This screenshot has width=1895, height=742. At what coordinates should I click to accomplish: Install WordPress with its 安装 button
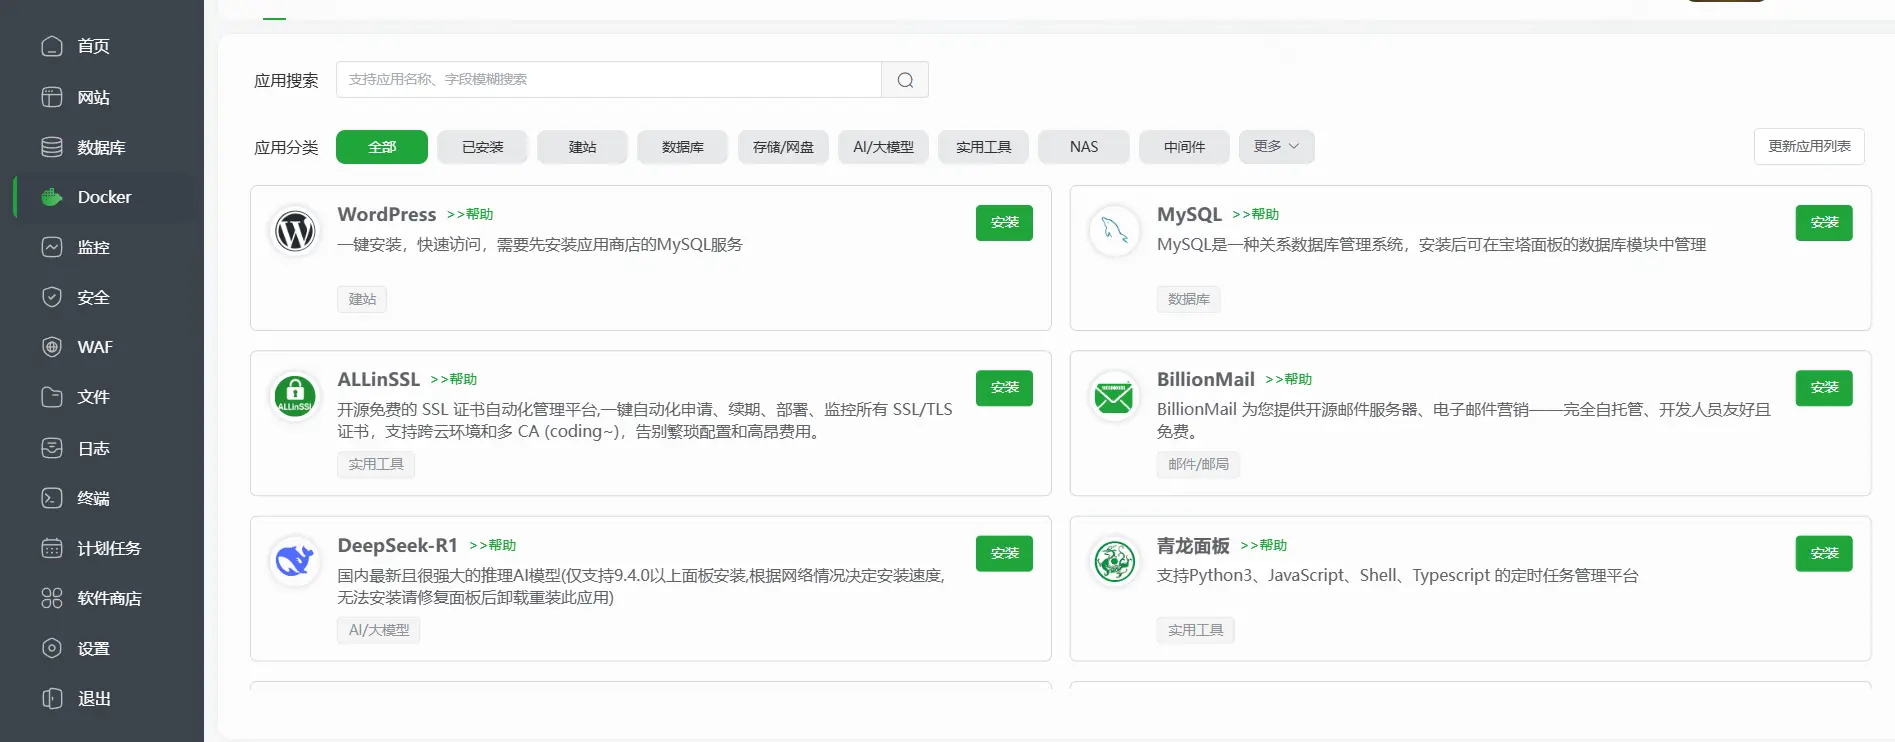pos(1004,223)
